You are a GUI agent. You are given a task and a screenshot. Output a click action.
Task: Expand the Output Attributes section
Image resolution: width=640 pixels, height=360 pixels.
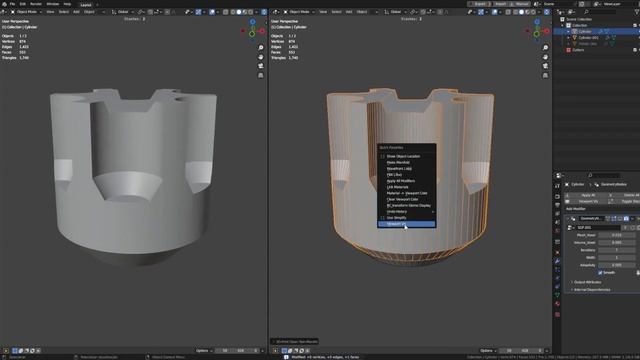587,282
